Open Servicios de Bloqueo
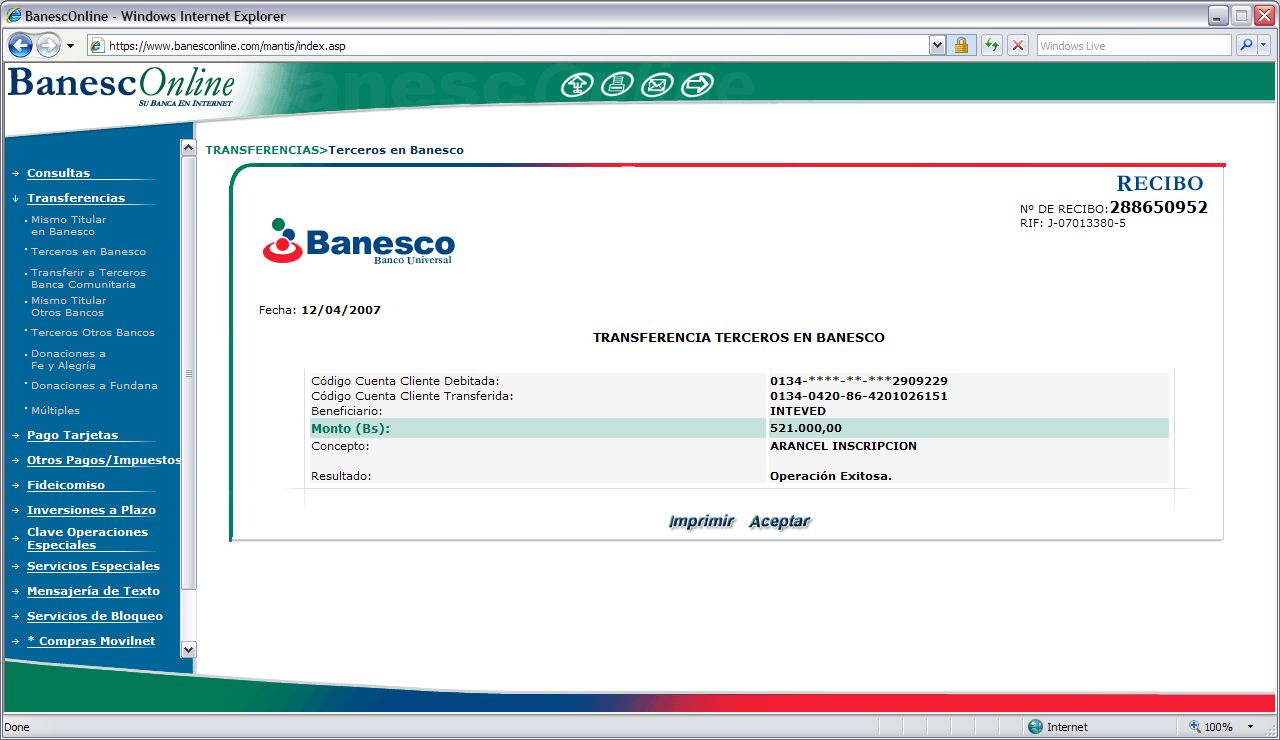1280x740 pixels. click(x=95, y=616)
